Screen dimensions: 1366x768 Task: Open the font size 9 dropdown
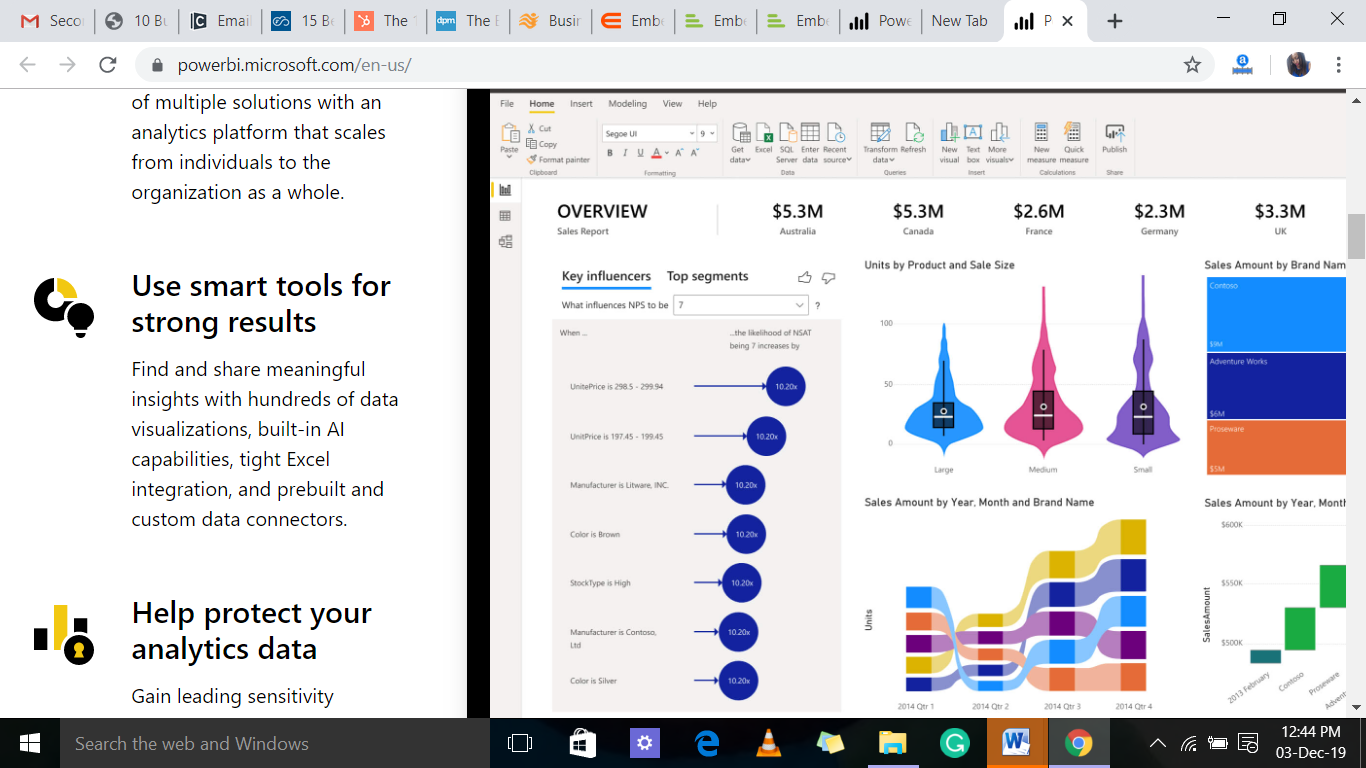(x=707, y=133)
